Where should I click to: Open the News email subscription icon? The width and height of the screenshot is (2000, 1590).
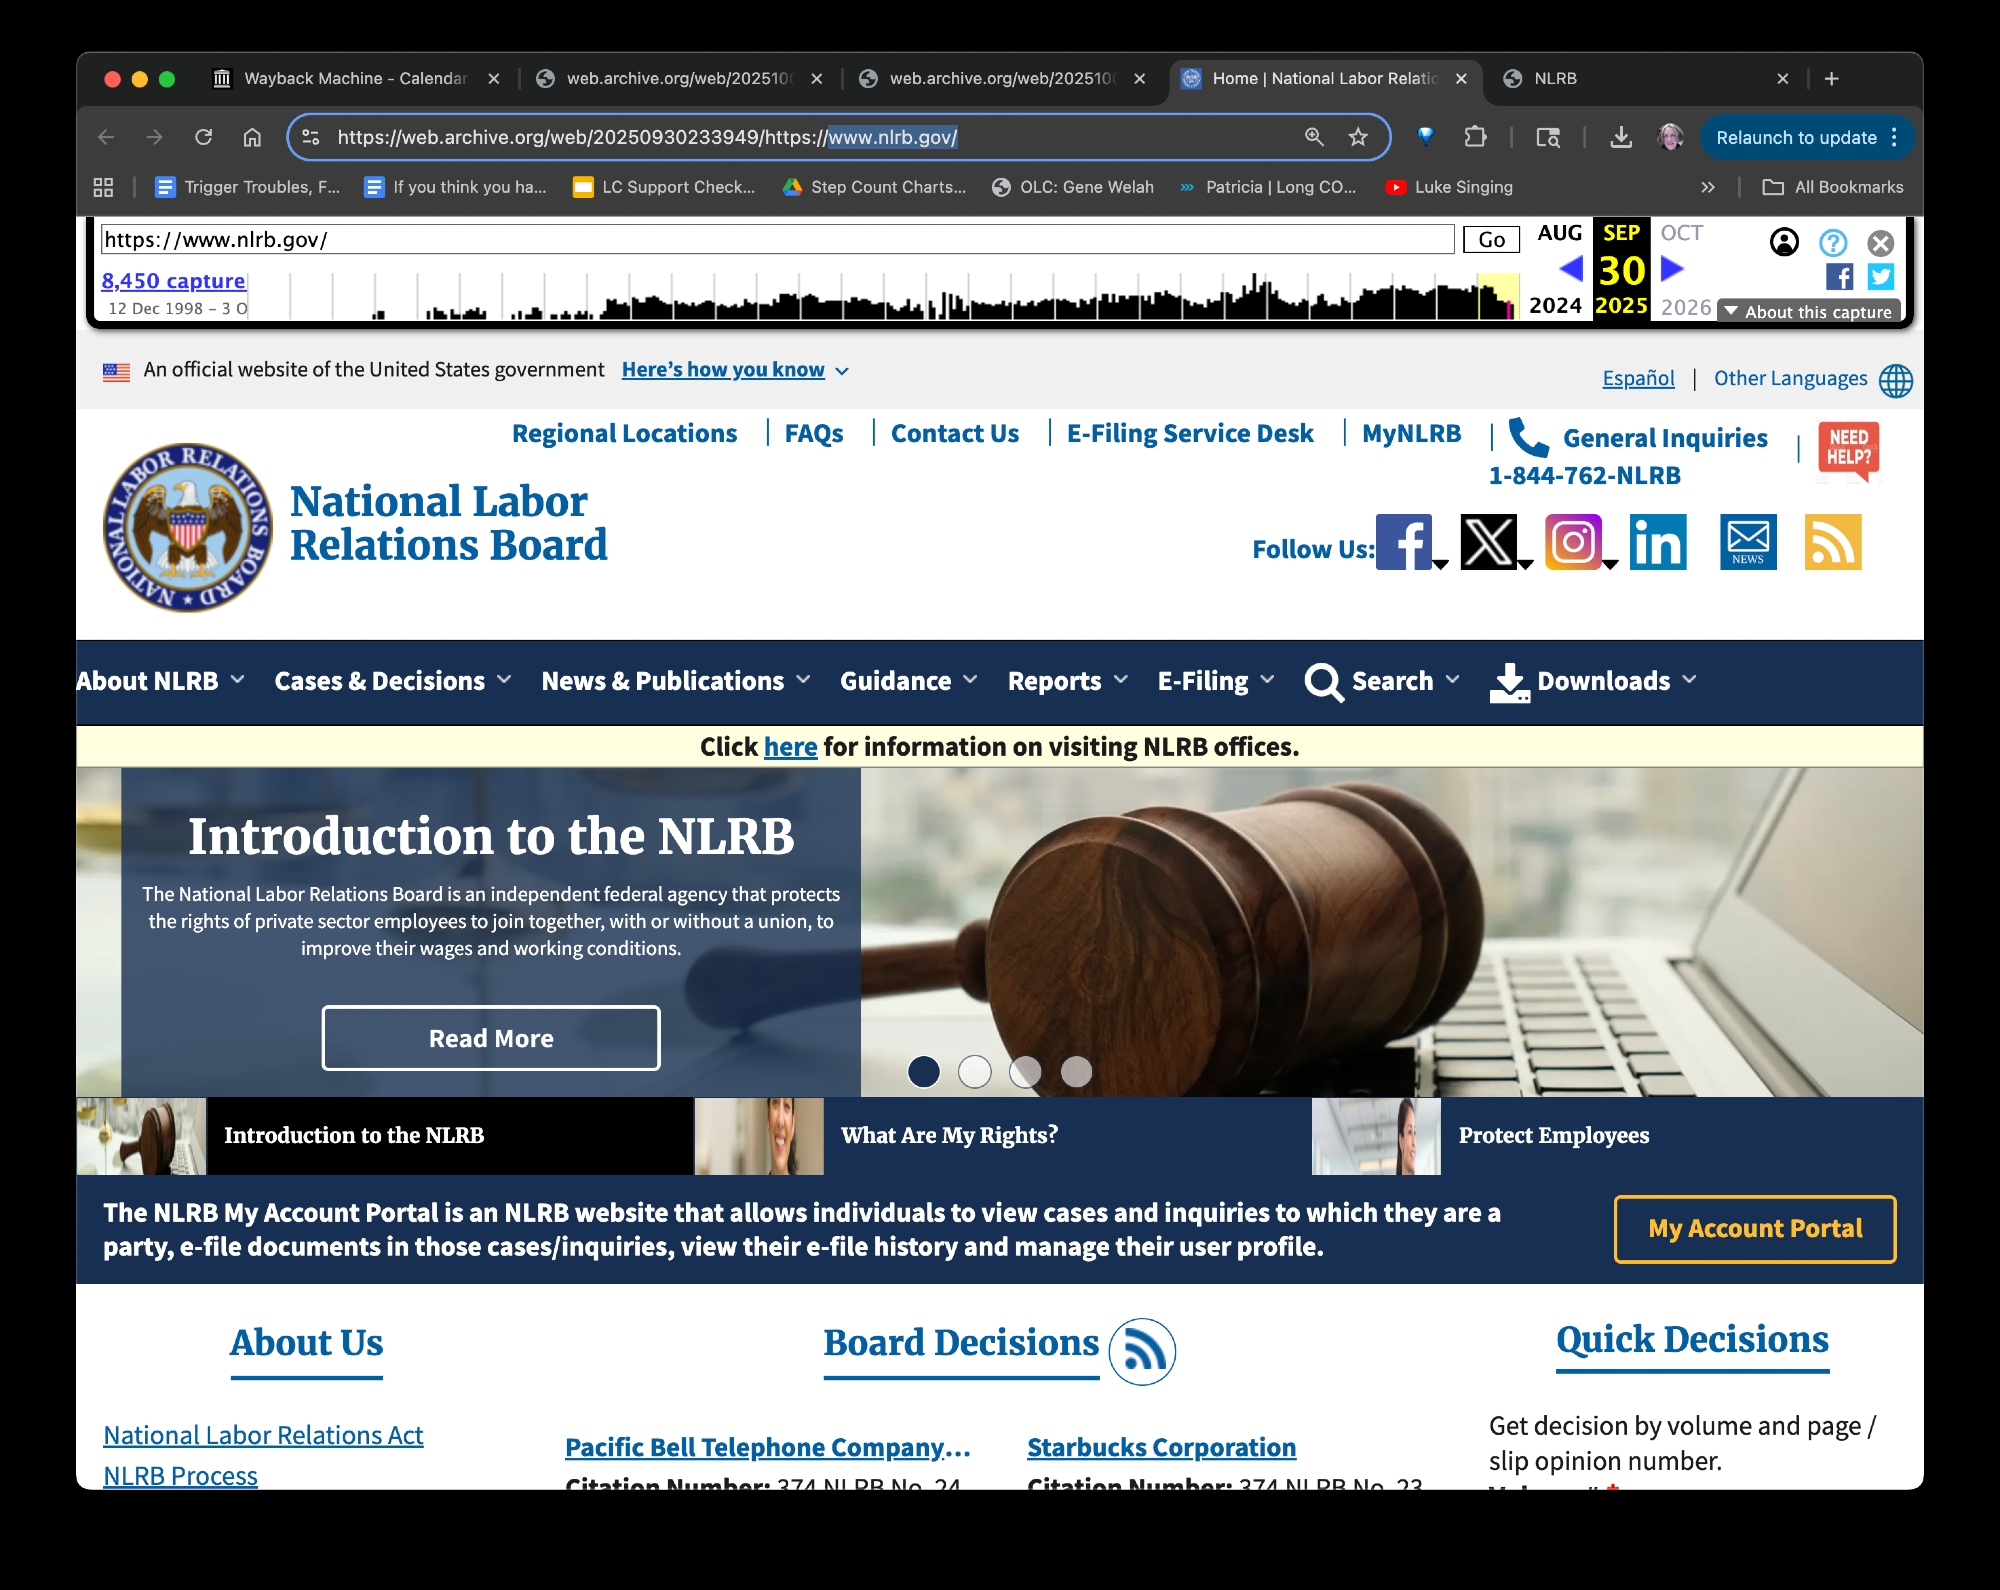[1748, 542]
